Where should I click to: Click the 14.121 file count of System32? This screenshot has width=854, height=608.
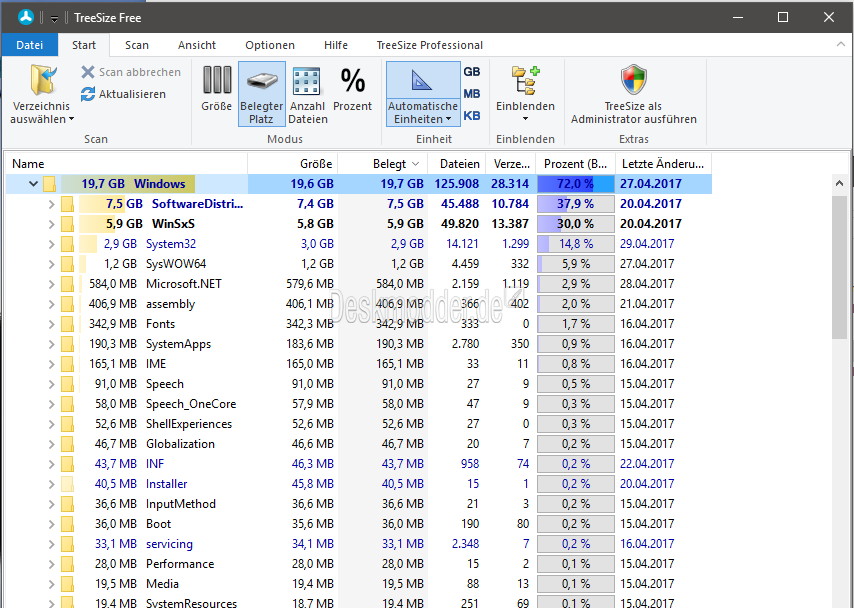[462, 244]
